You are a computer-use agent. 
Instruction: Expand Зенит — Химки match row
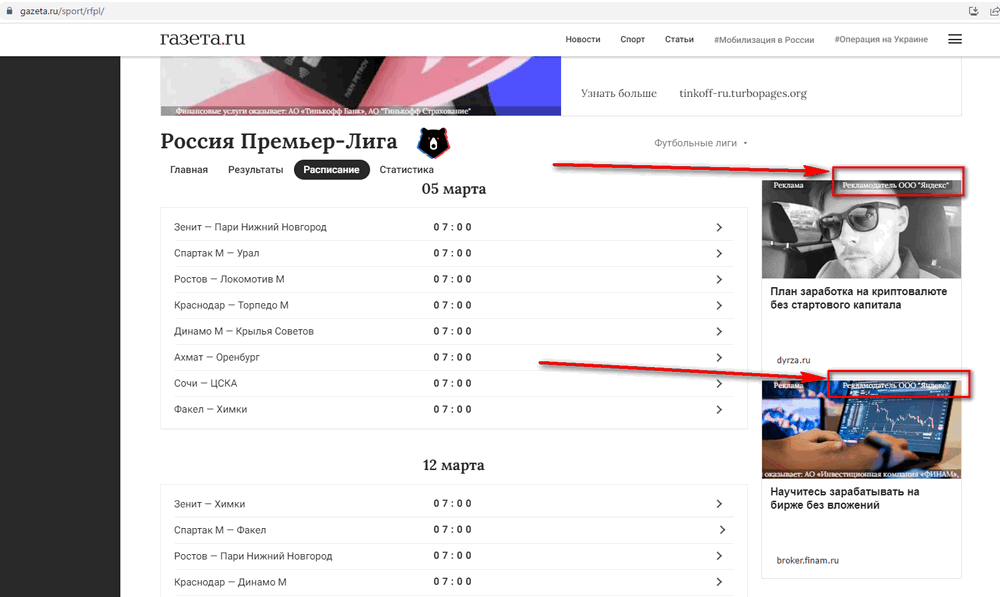[x=453, y=504]
